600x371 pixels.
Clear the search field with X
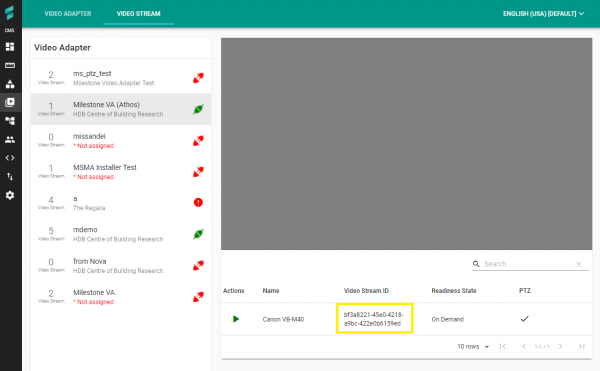tap(579, 264)
